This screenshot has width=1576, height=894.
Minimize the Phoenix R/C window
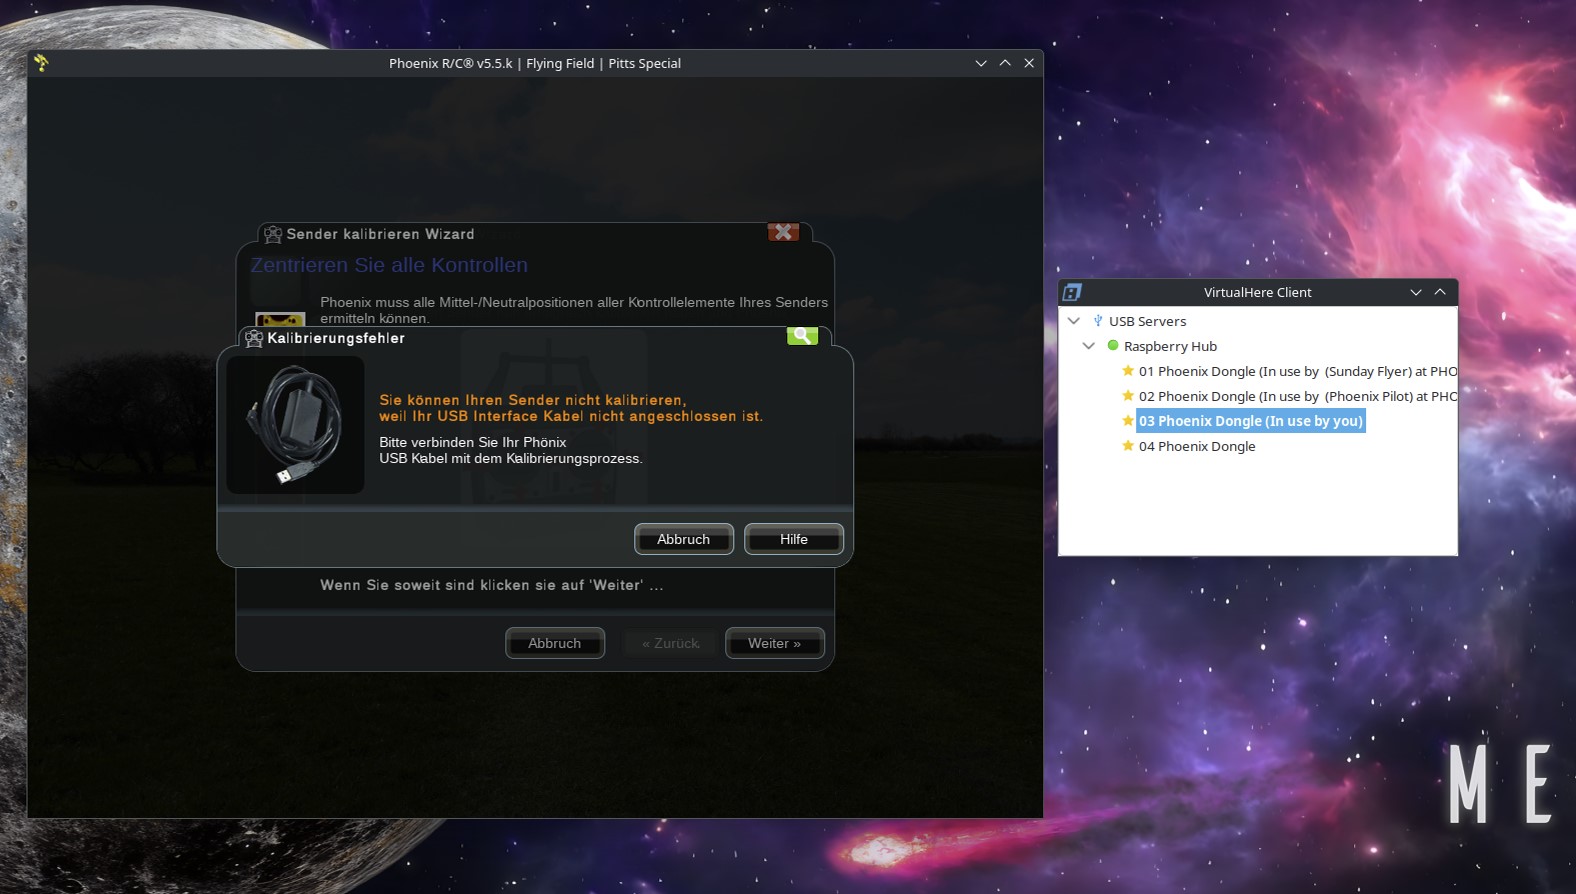pos(981,63)
